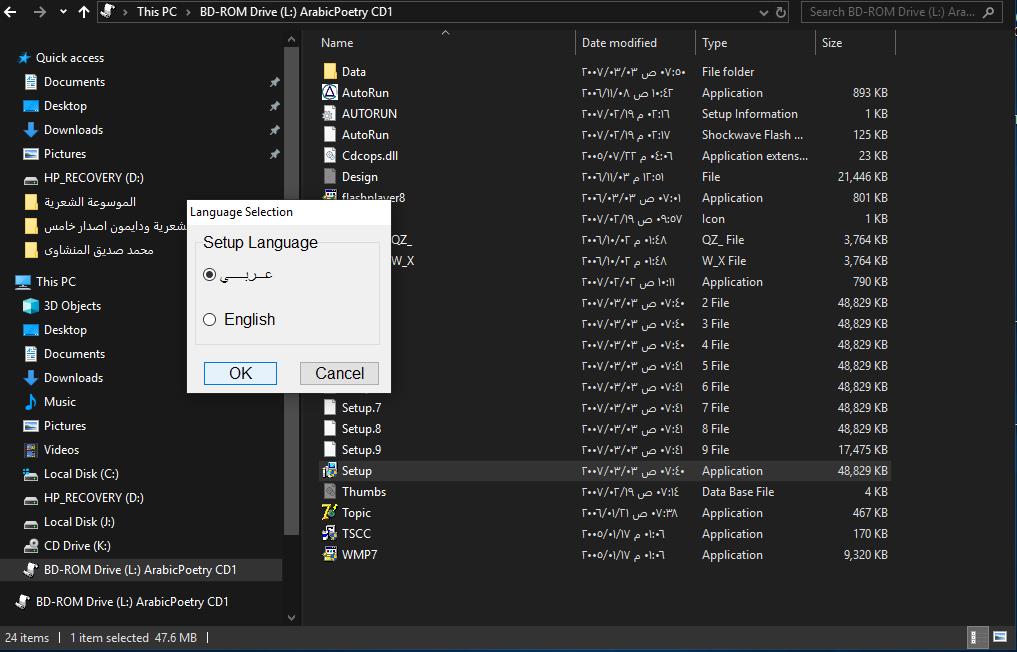Select the Topic application icon
Screen dimensions: 1017x652
(332, 513)
